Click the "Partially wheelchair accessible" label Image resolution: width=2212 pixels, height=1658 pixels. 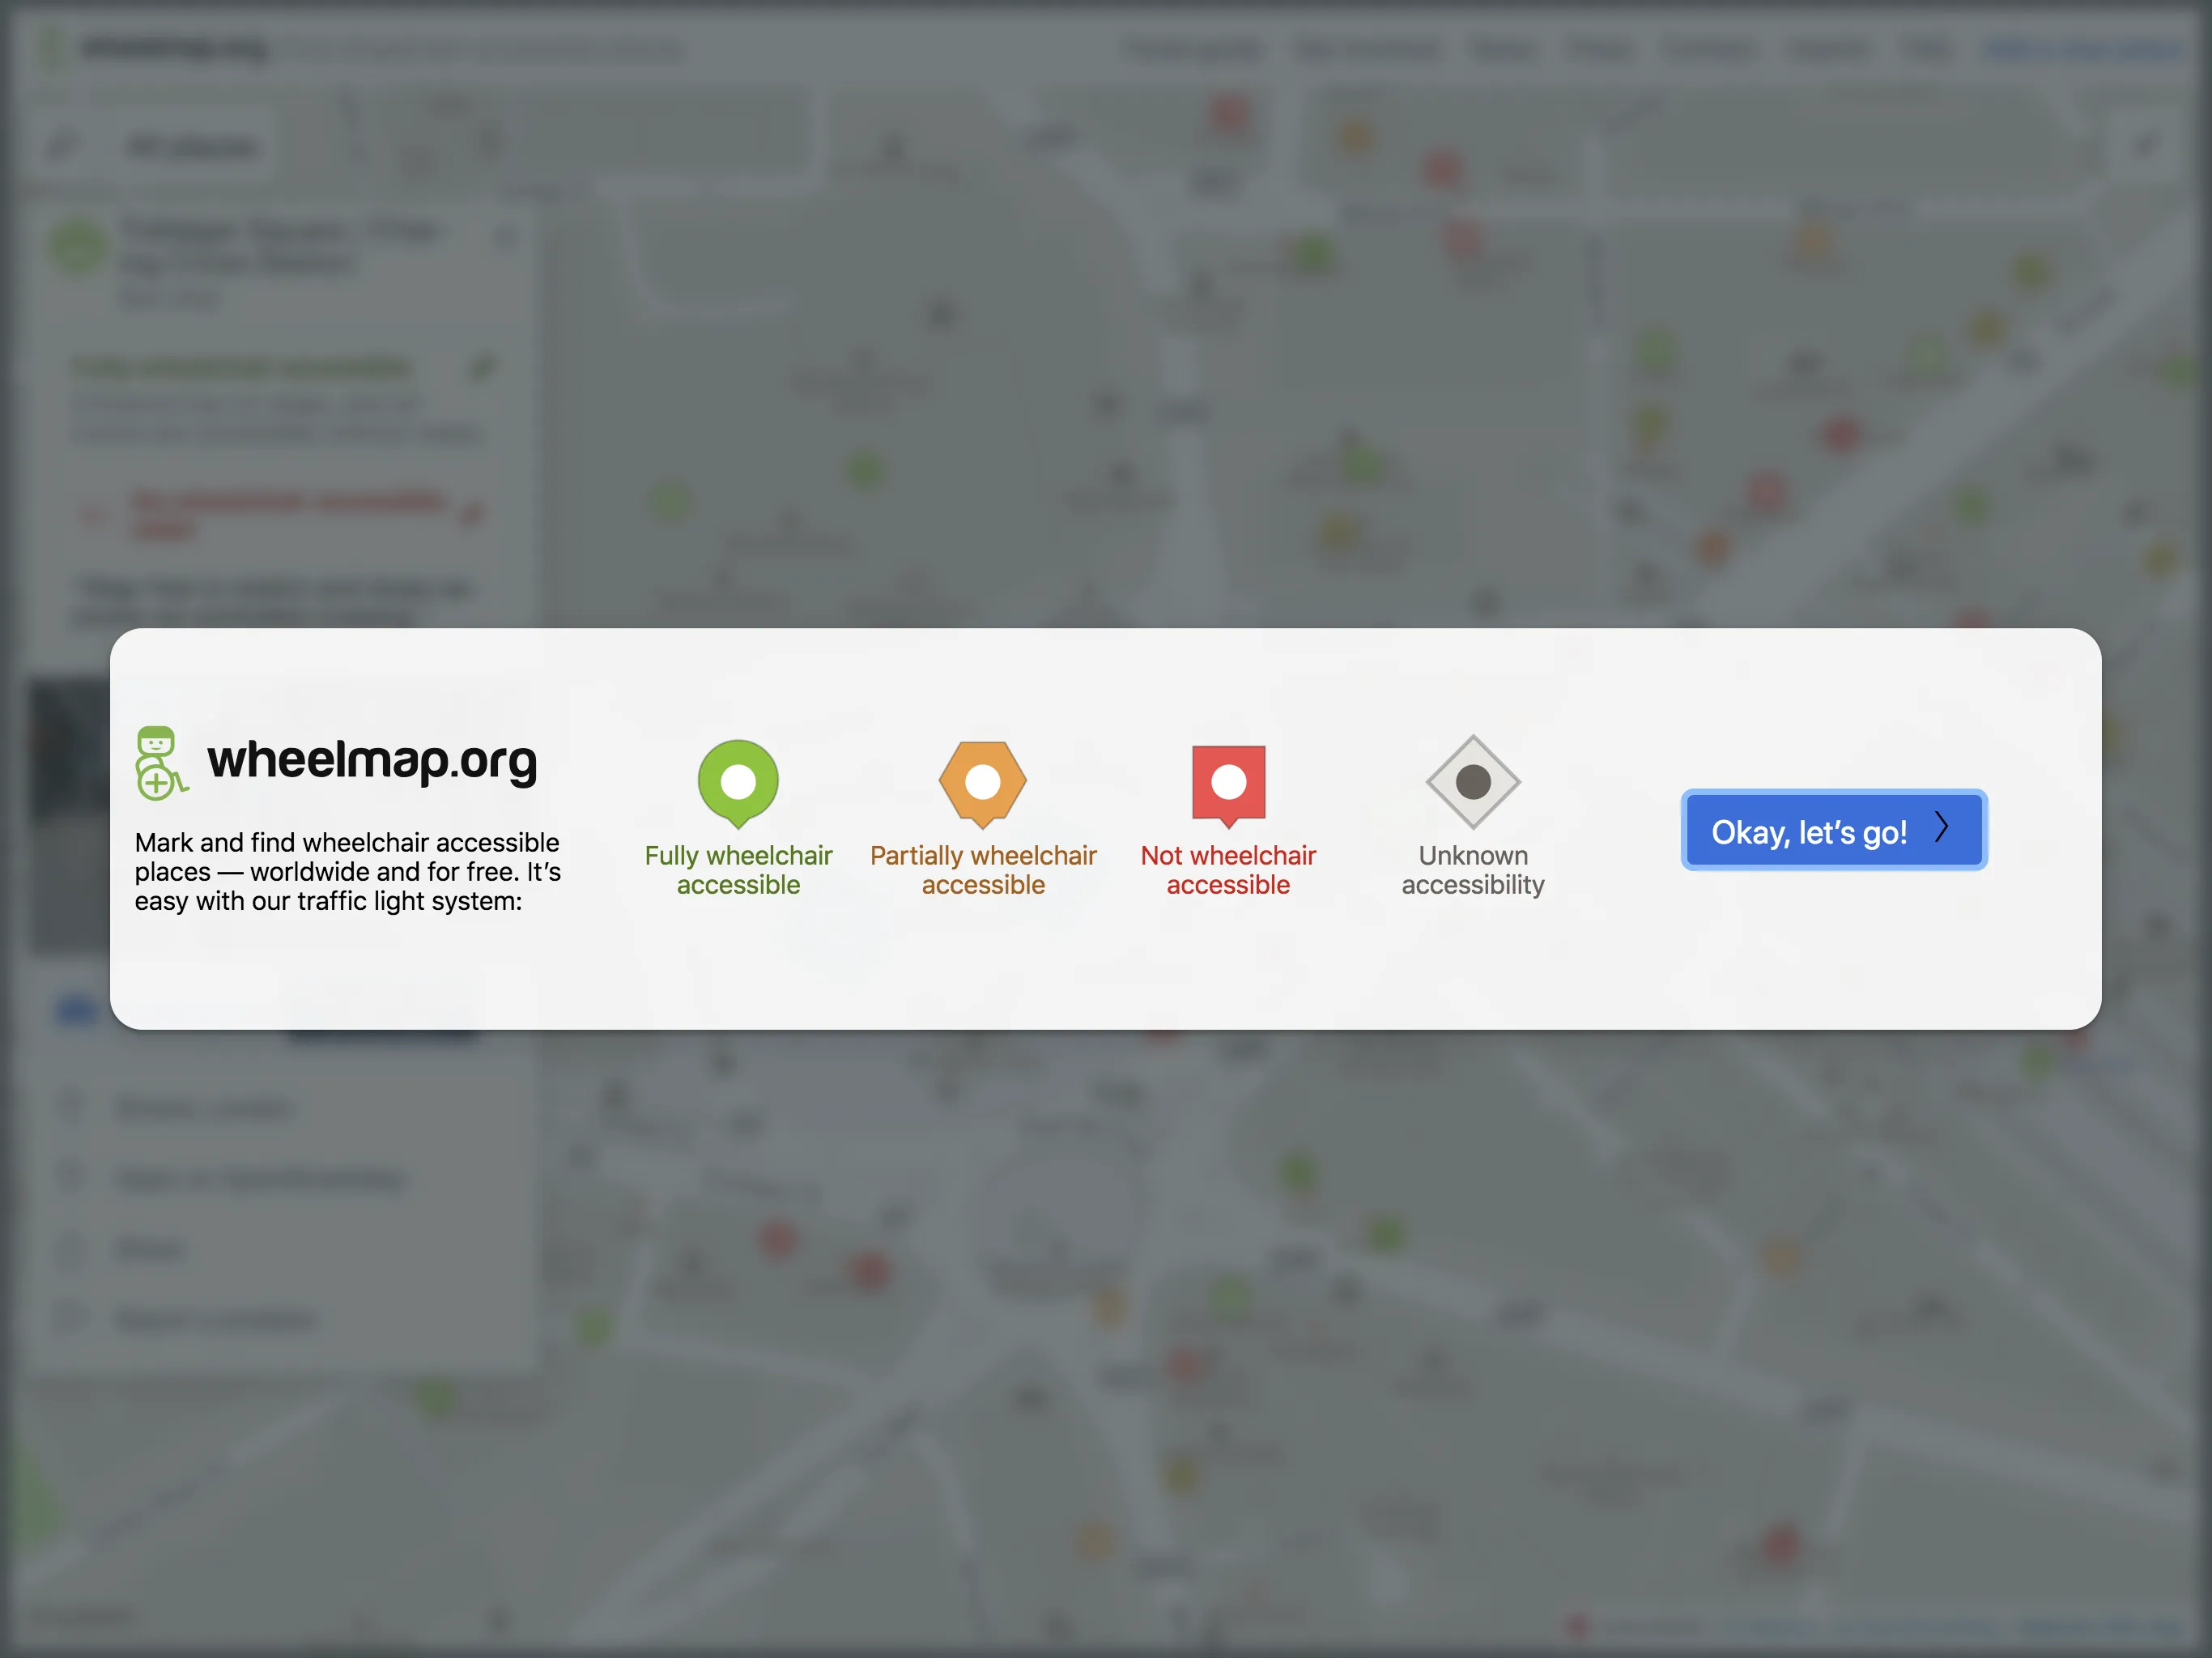pyautogui.click(x=983, y=870)
